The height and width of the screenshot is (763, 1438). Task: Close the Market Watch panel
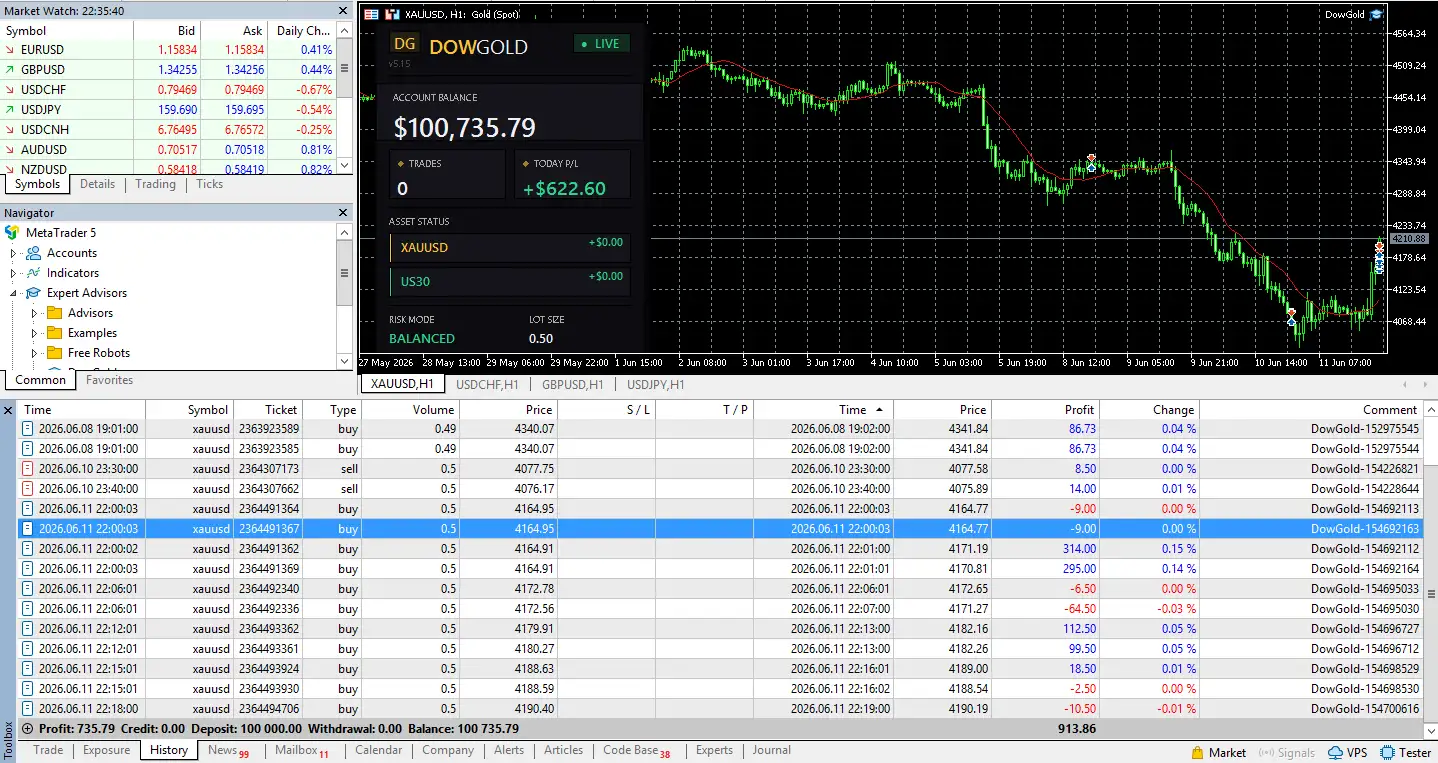click(x=344, y=10)
